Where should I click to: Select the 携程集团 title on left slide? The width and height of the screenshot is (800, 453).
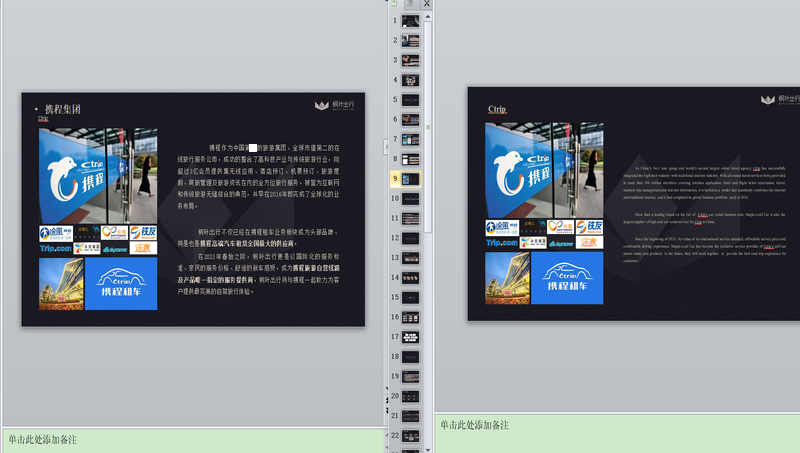[x=62, y=109]
